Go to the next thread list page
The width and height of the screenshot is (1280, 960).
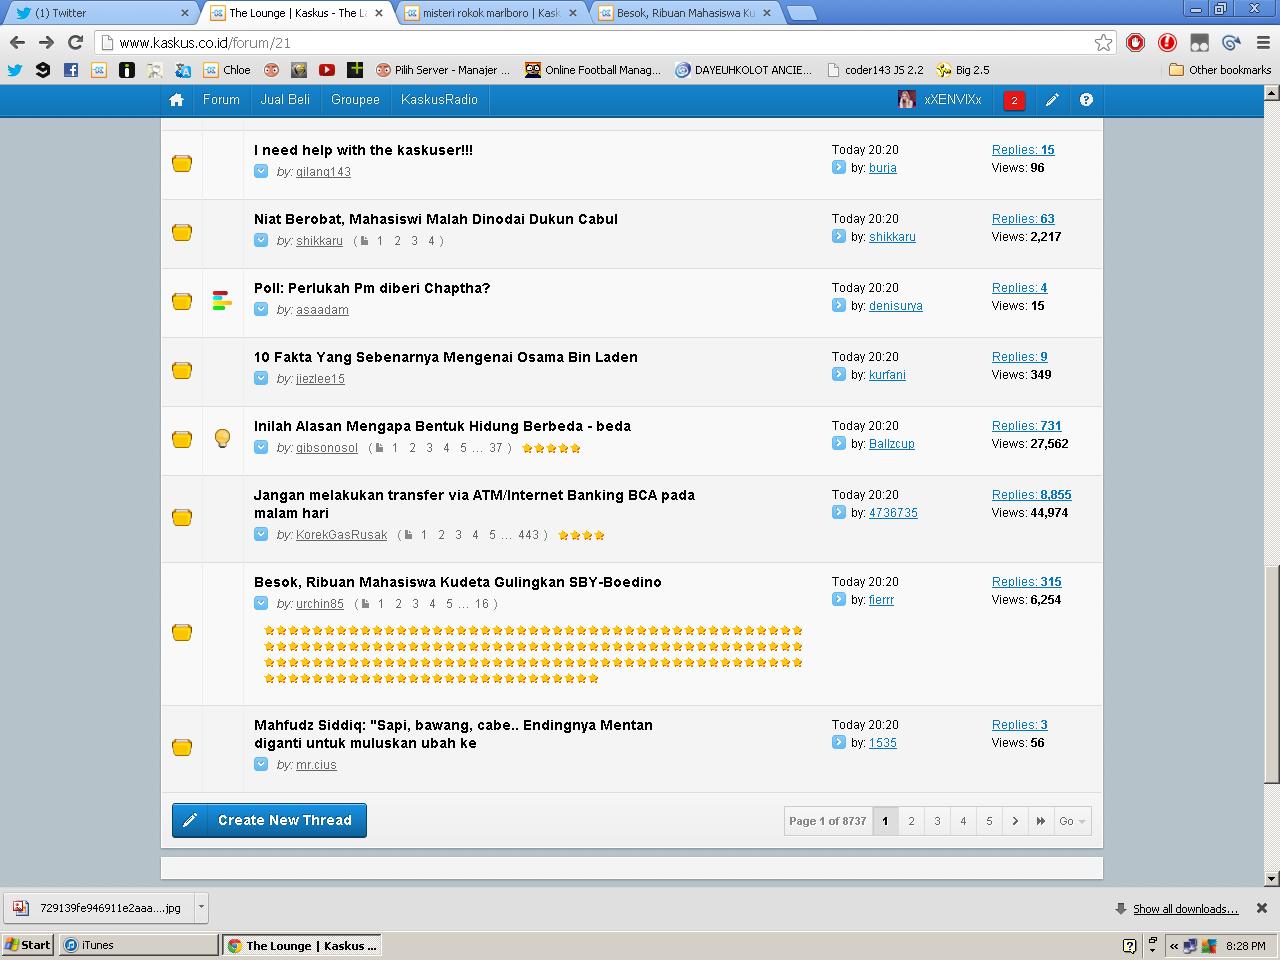tap(1015, 821)
